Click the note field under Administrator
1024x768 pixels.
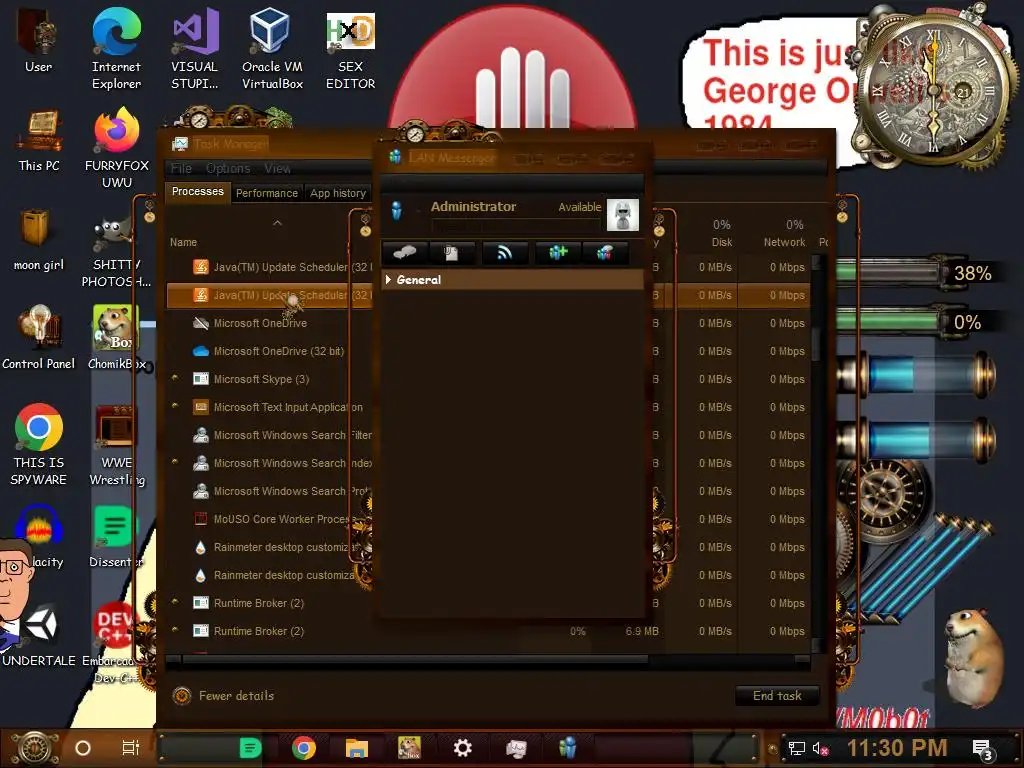515,226
